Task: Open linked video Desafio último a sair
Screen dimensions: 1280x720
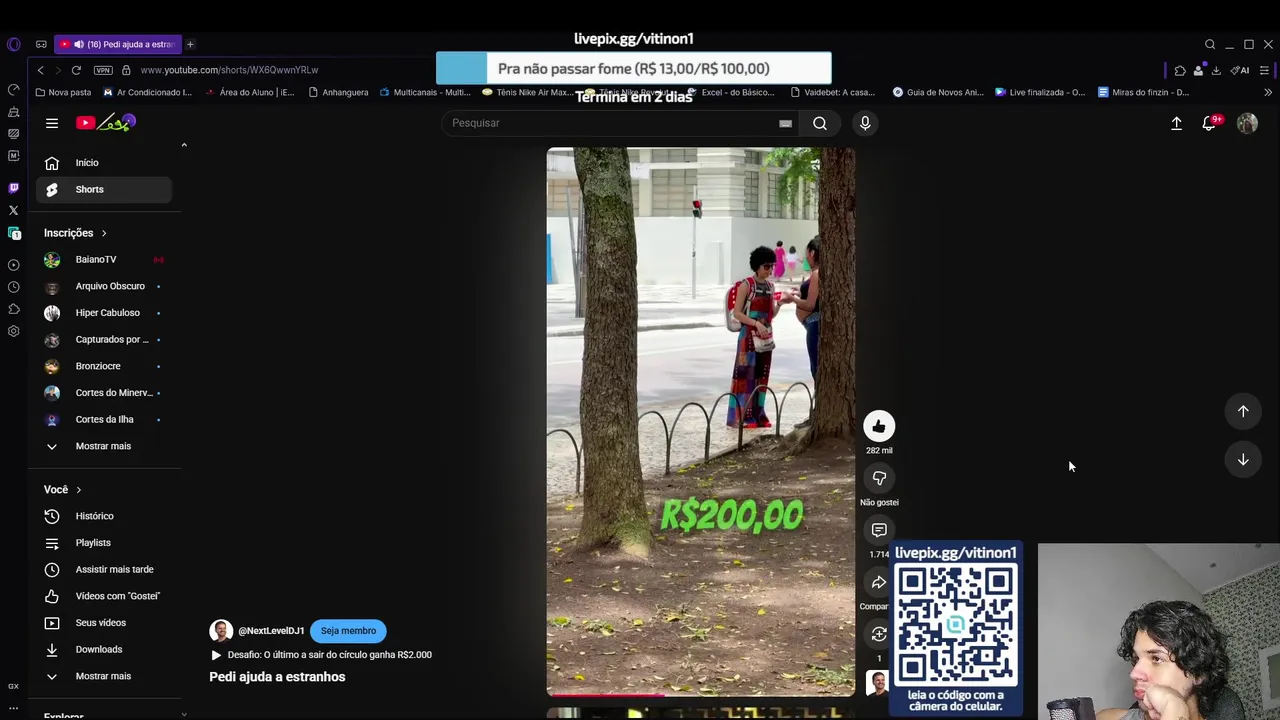Action: click(321, 655)
